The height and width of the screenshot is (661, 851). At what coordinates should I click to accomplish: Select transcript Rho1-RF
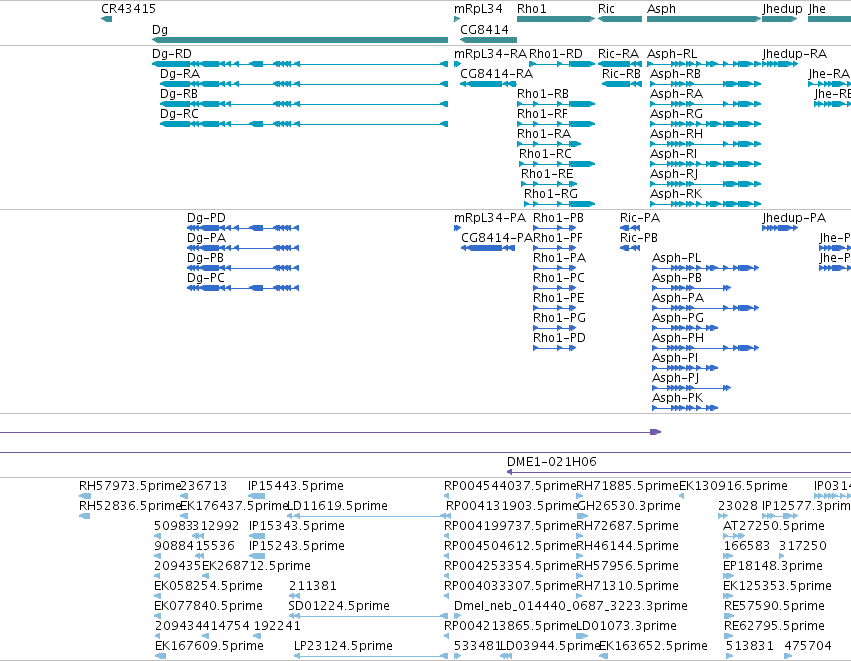[556, 124]
